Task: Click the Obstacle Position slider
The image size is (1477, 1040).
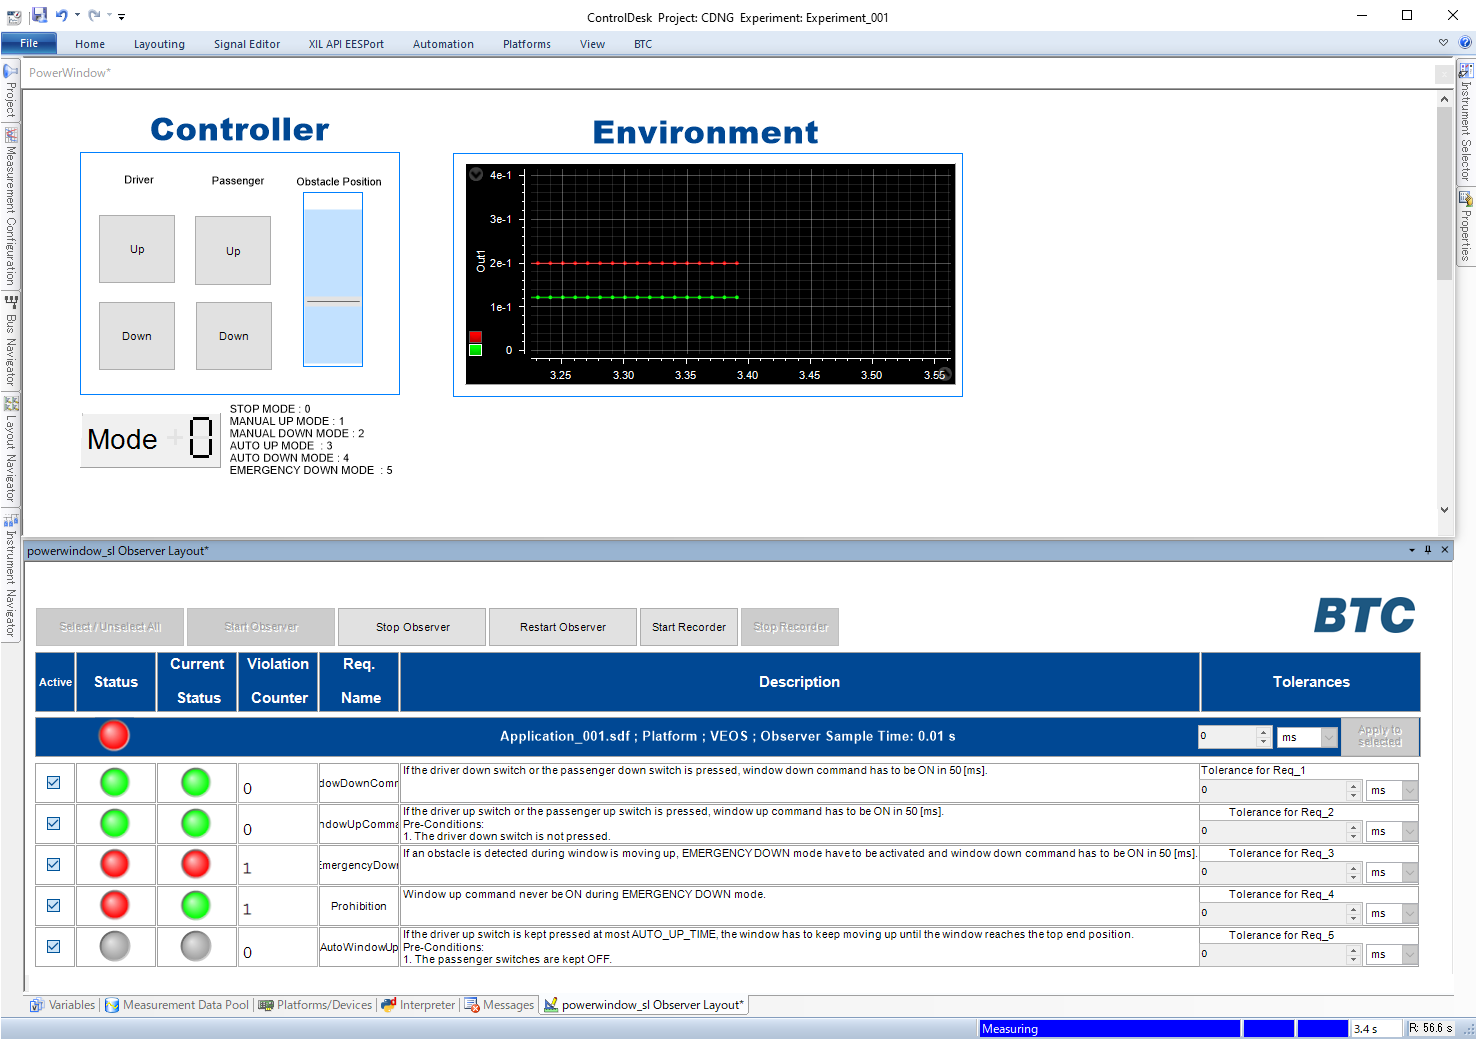Action: click(333, 279)
